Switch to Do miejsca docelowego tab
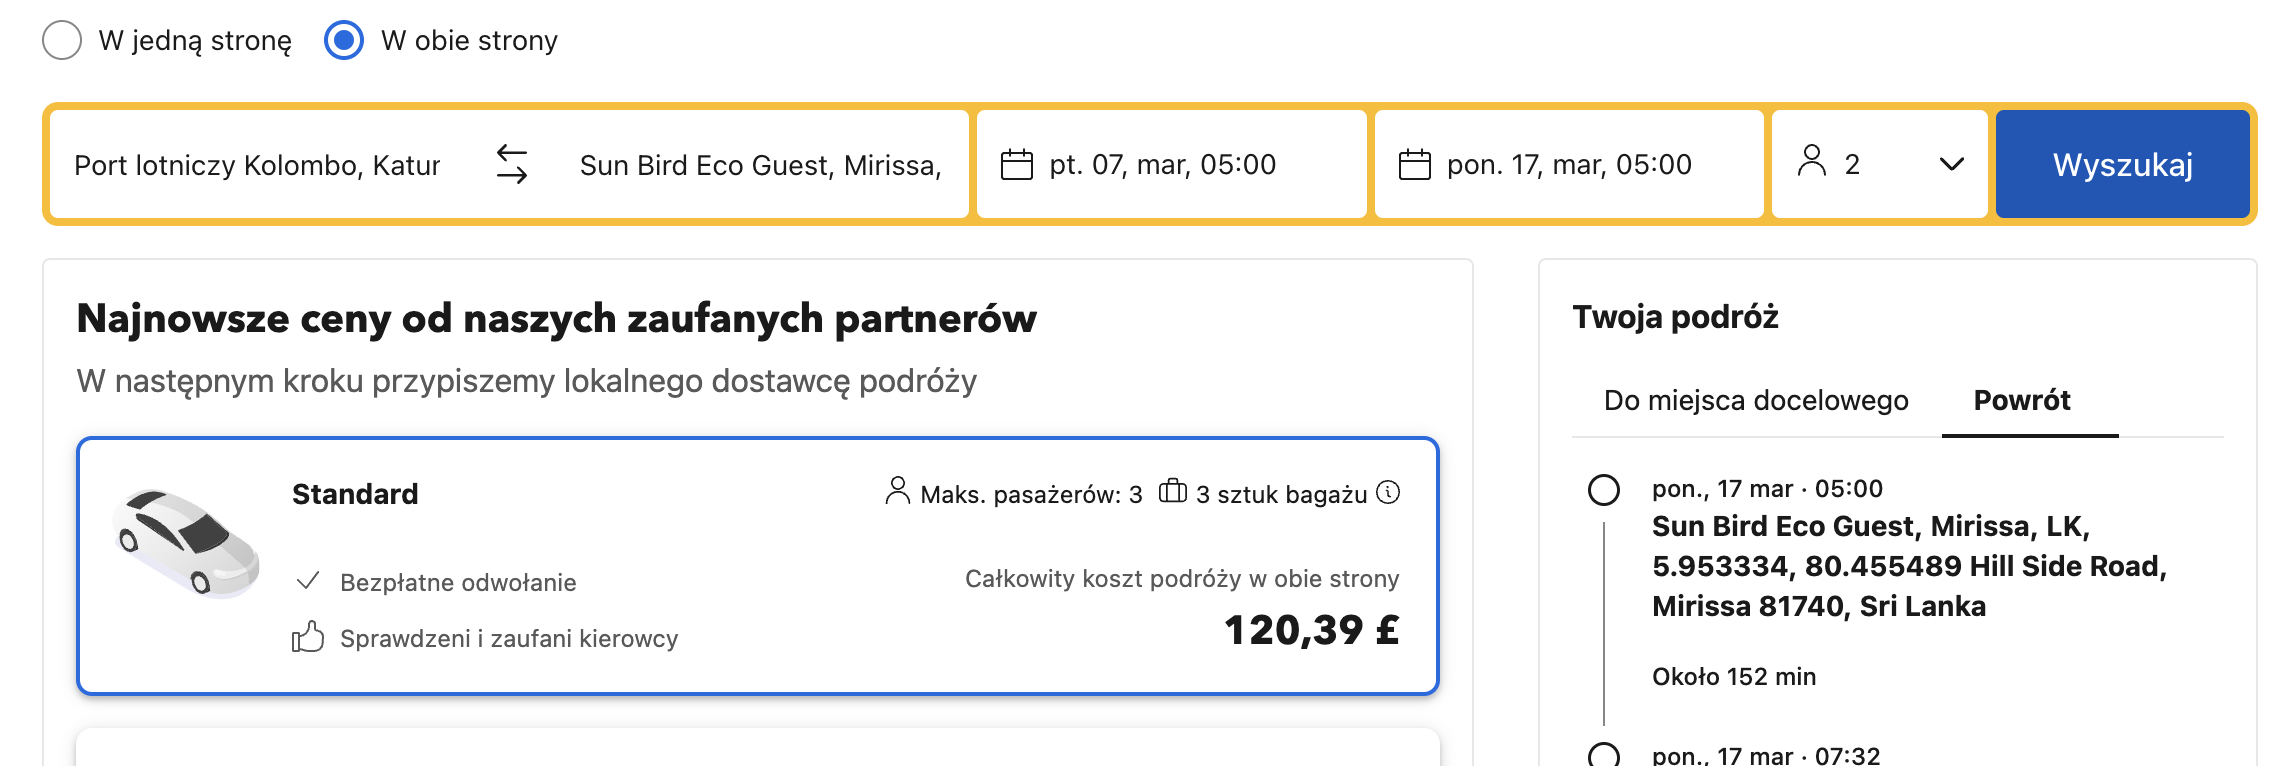This screenshot has width=2270, height=766. [1756, 400]
